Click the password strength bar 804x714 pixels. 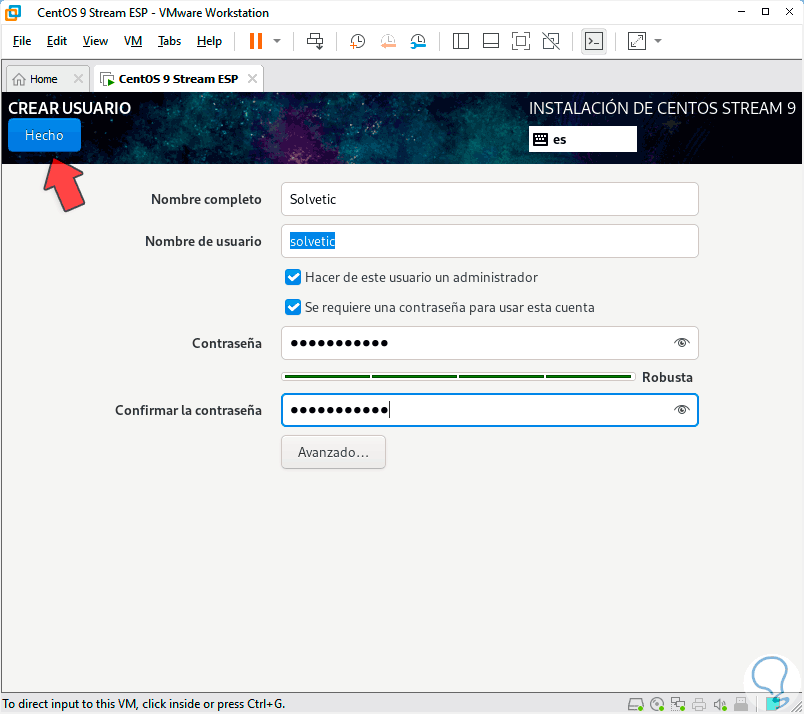click(458, 376)
